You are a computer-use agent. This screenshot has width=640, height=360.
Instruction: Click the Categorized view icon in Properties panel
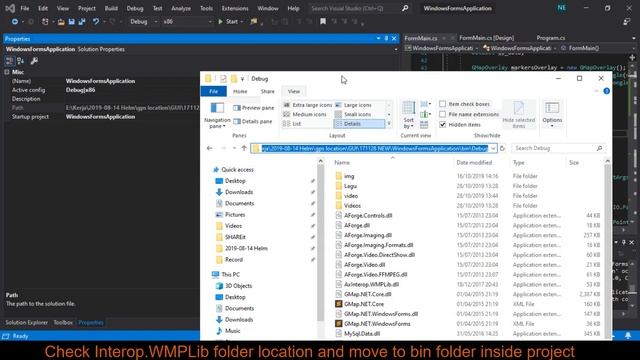coord(9,61)
